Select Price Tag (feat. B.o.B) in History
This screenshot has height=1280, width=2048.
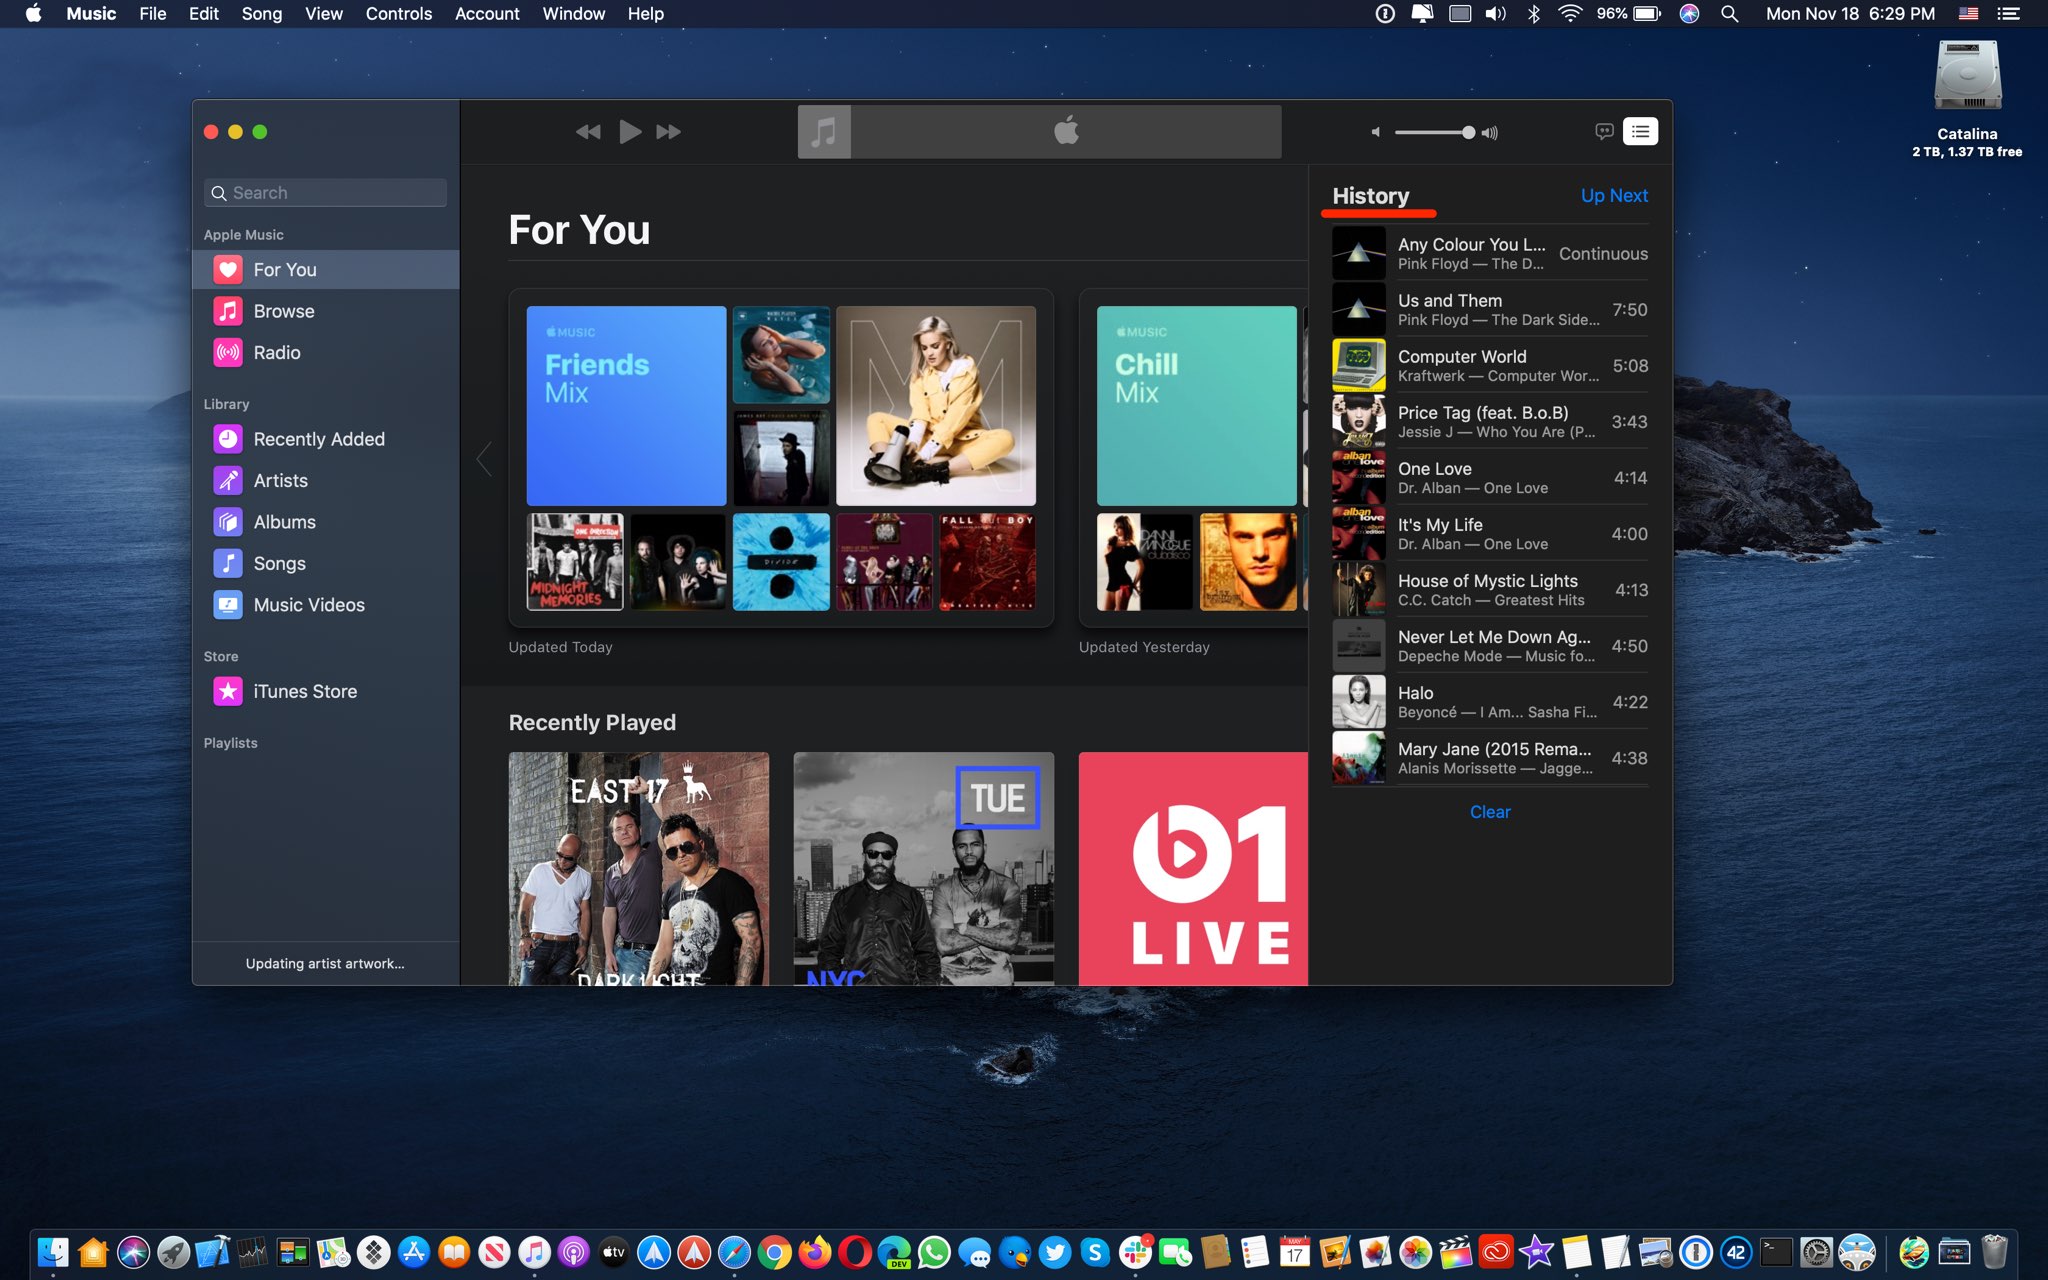pyautogui.click(x=1490, y=422)
